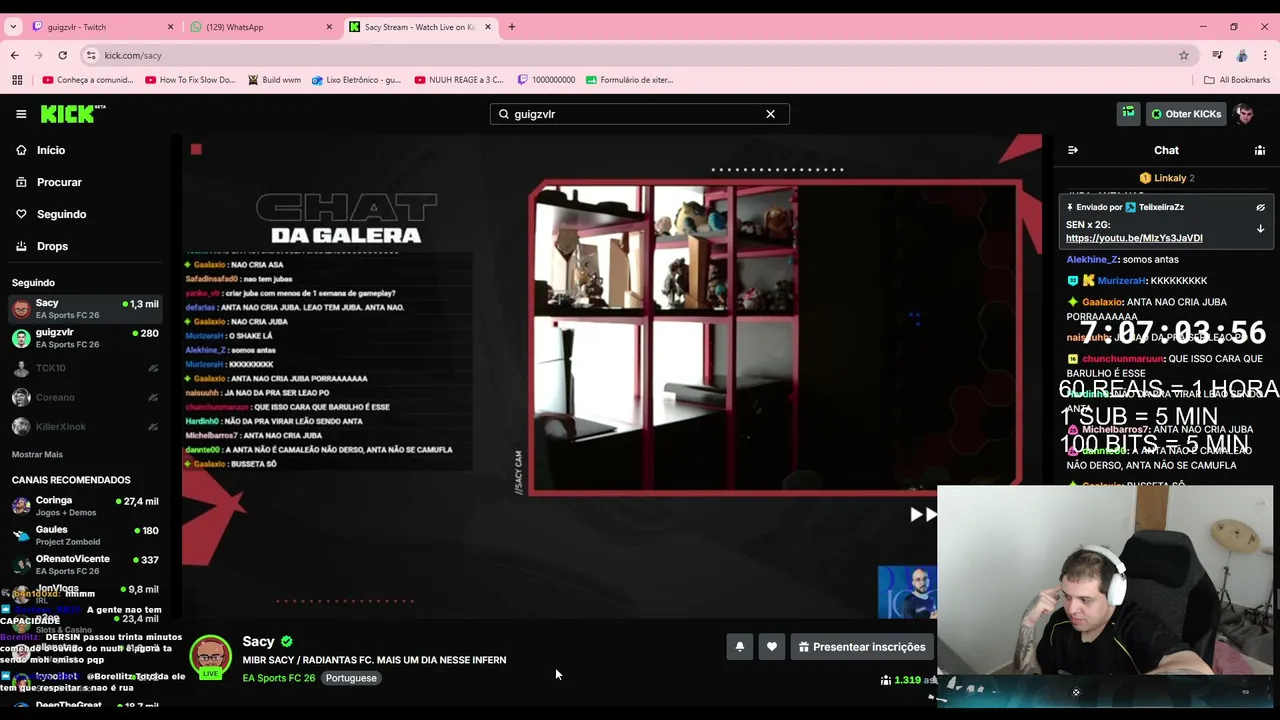Open How To Fix Slow Do... bookmark
Viewport: 1280px width, 720px height.
coord(190,80)
